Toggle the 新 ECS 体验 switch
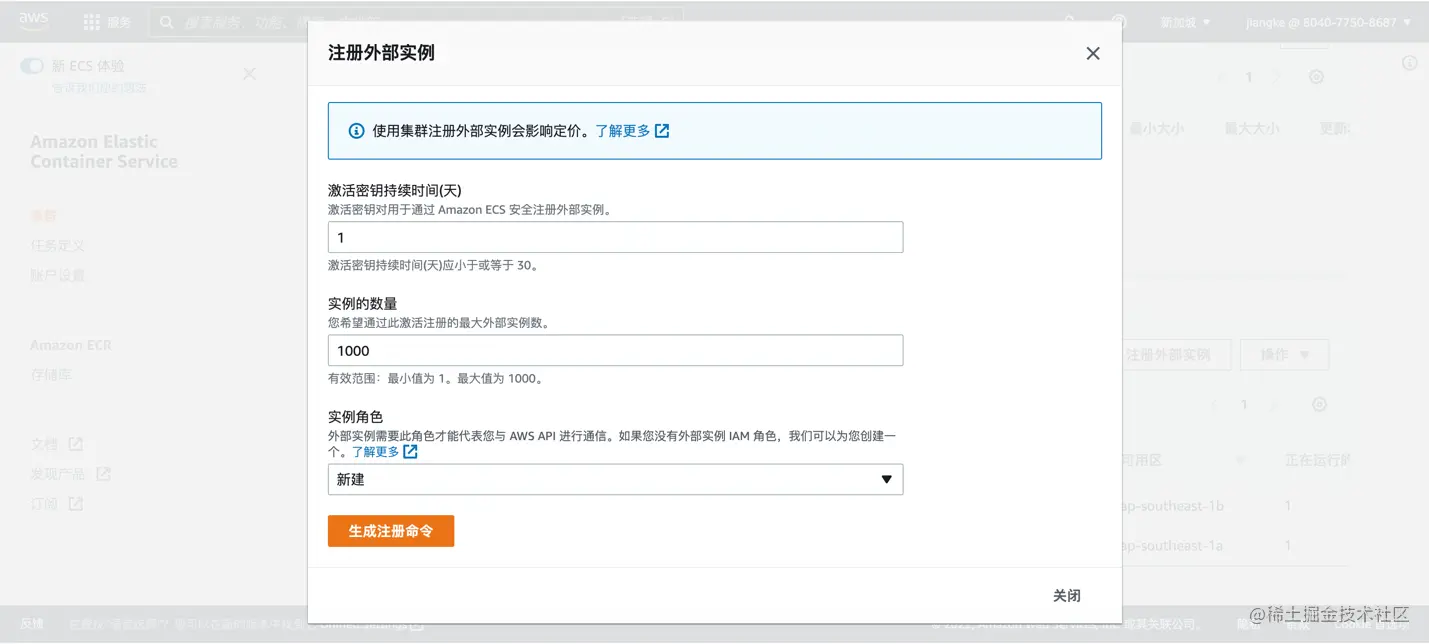Viewport: 1429px width, 644px height. coord(32,66)
